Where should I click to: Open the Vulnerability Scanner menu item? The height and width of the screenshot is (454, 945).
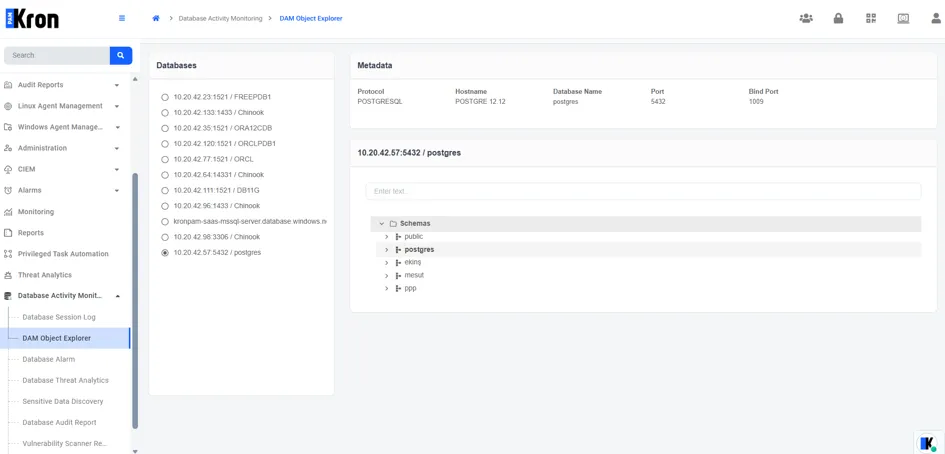coord(65,444)
